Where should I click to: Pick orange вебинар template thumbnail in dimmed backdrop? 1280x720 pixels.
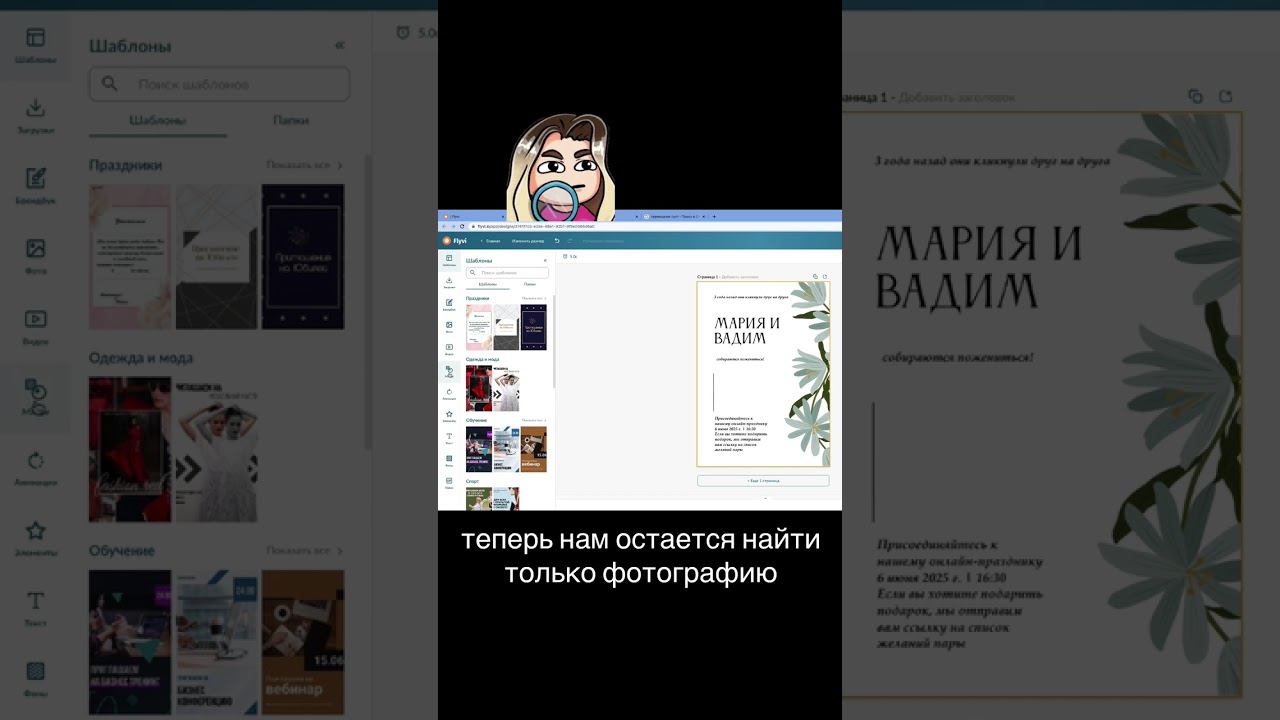303,642
